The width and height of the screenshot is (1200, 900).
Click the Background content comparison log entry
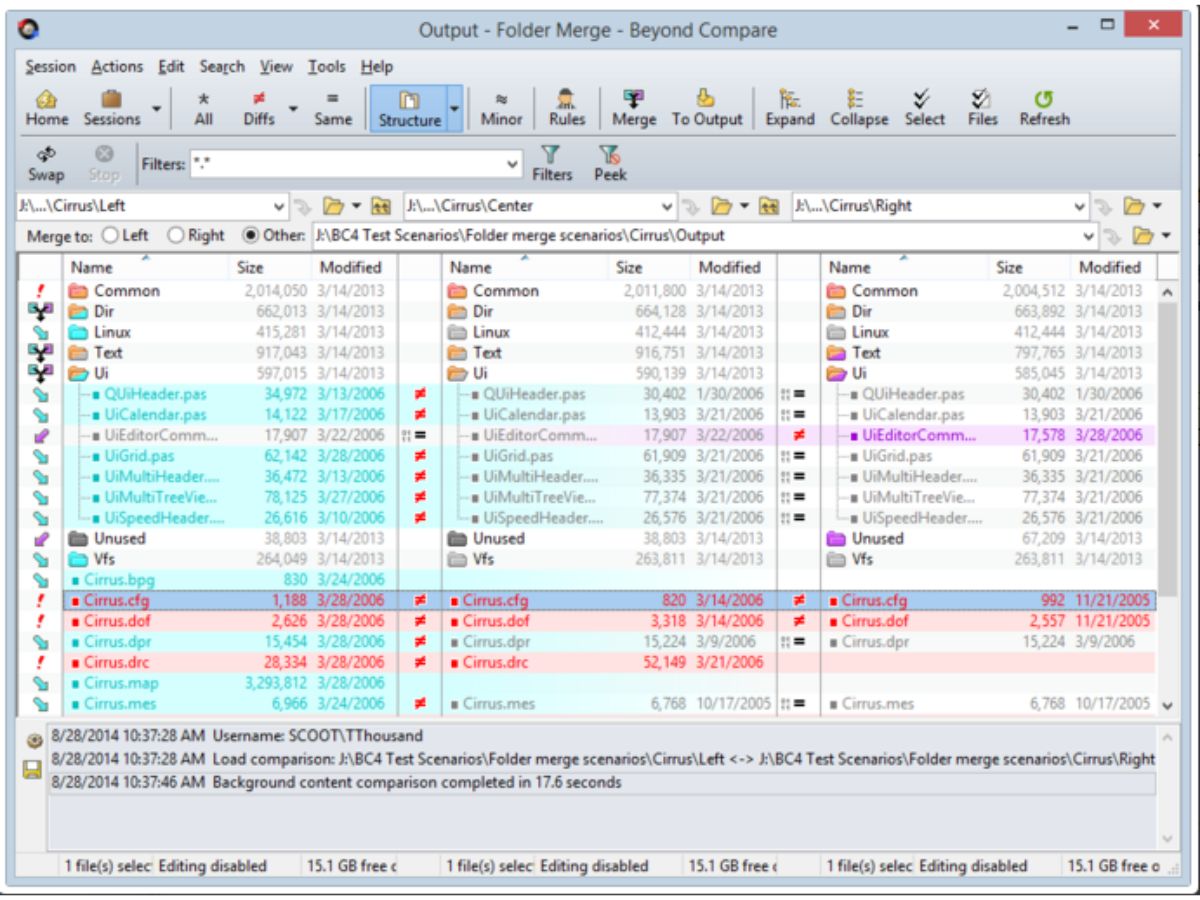tap(602, 783)
